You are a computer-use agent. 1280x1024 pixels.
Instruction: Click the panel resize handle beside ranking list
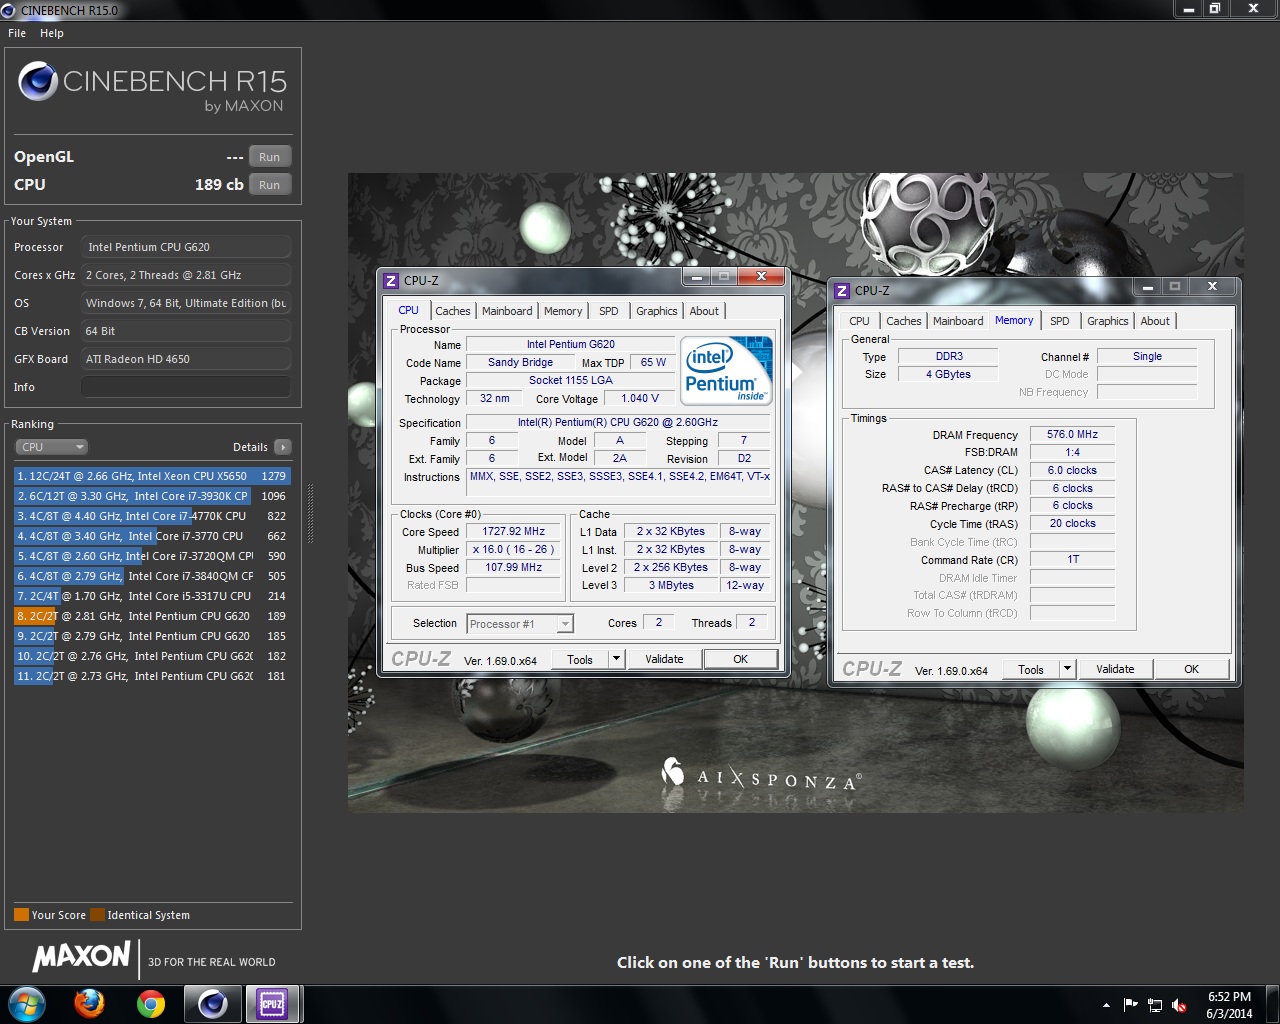pos(310,515)
